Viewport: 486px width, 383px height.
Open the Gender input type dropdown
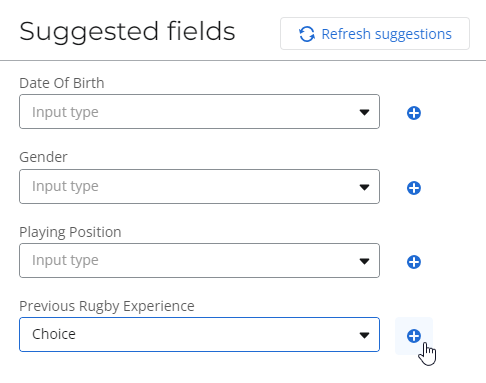click(x=199, y=186)
